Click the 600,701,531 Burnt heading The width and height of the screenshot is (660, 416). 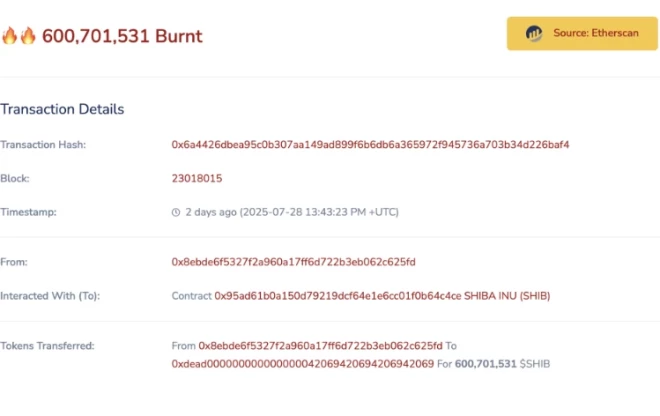pos(122,36)
